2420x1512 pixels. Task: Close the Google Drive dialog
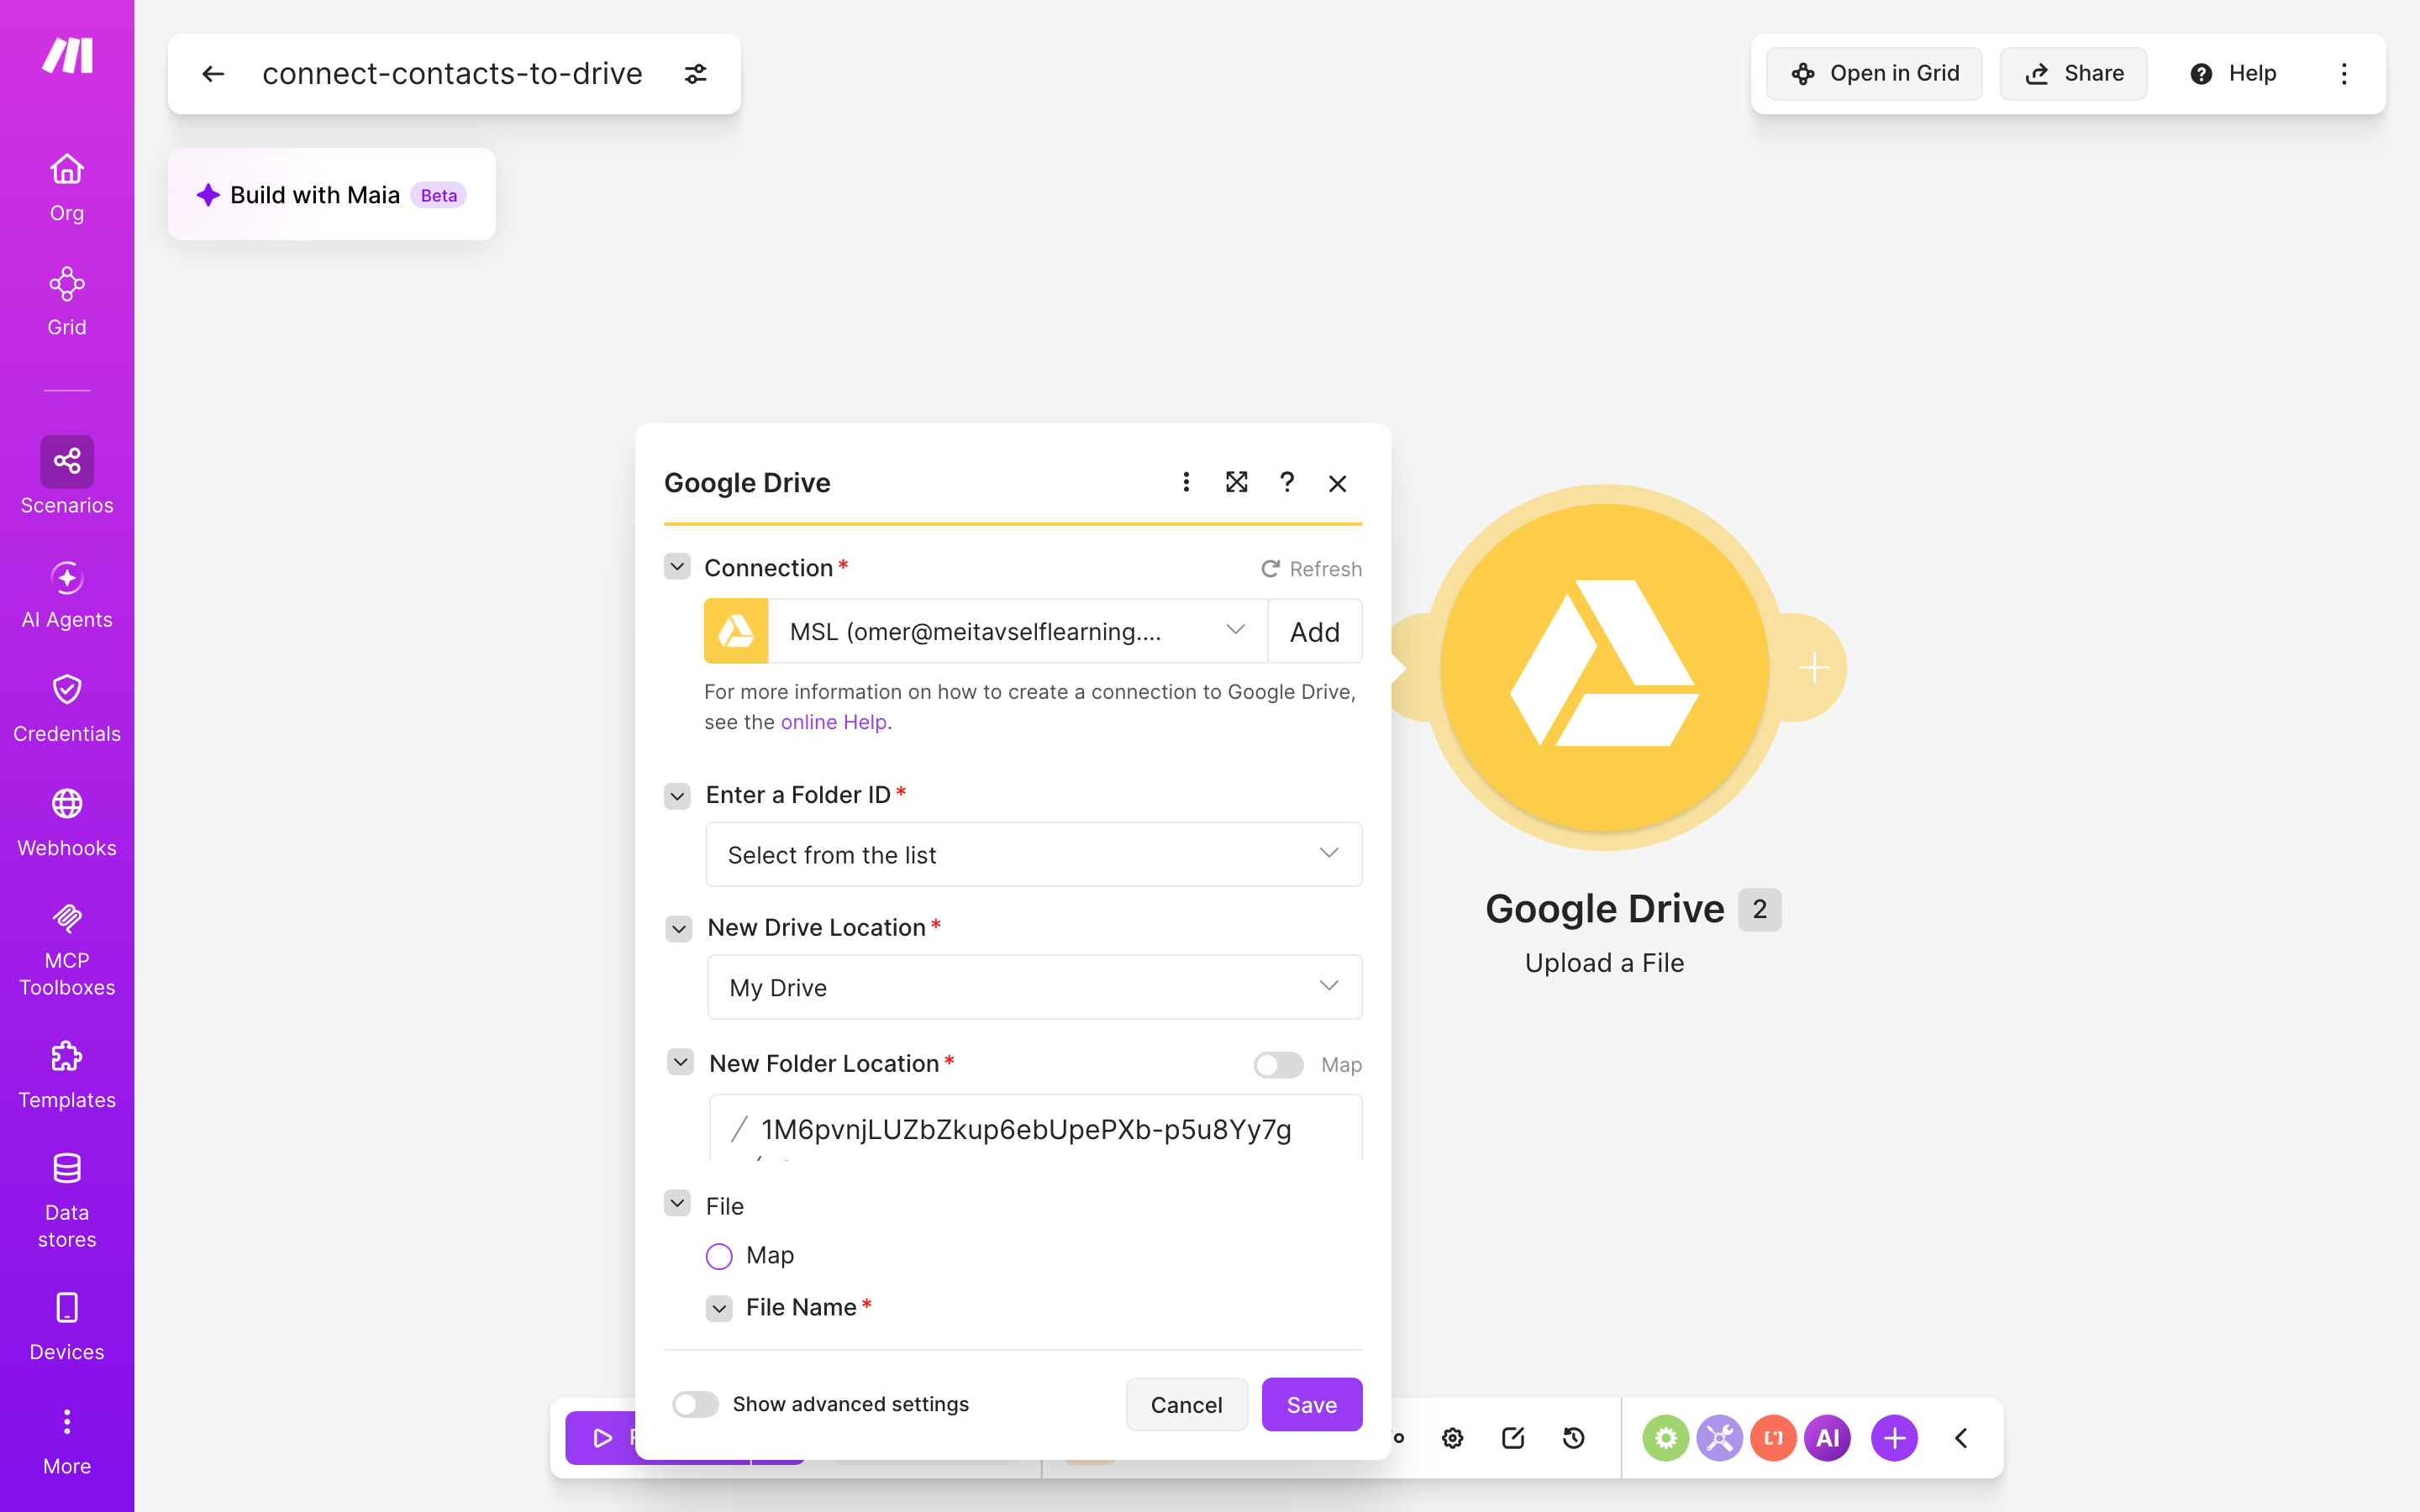click(x=1338, y=484)
